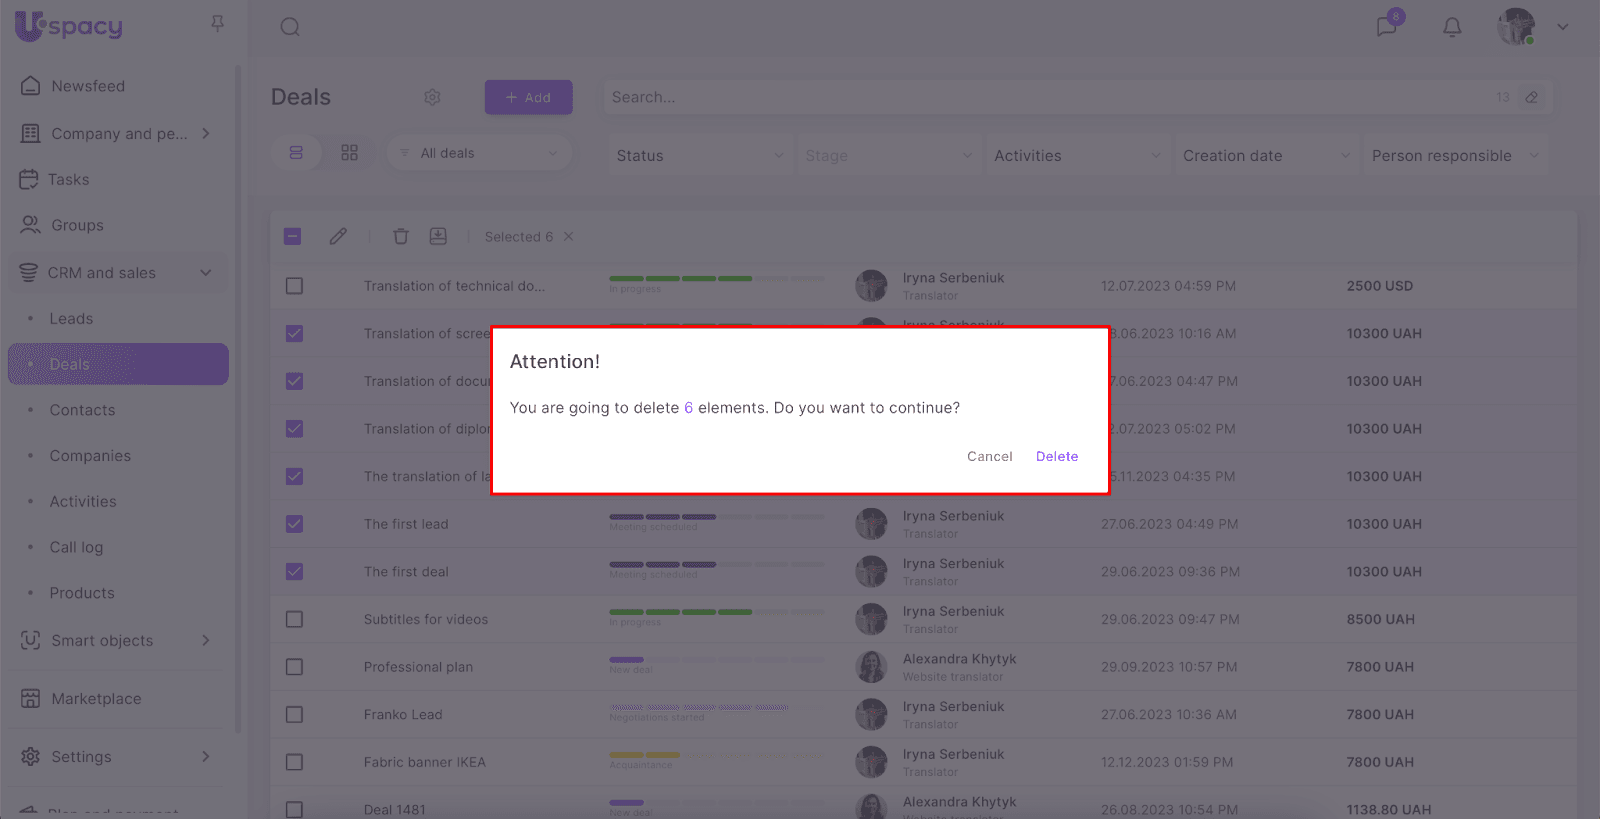Expand the Company and pe... chevron
The image size is (1600, 819).
point(206,133)
